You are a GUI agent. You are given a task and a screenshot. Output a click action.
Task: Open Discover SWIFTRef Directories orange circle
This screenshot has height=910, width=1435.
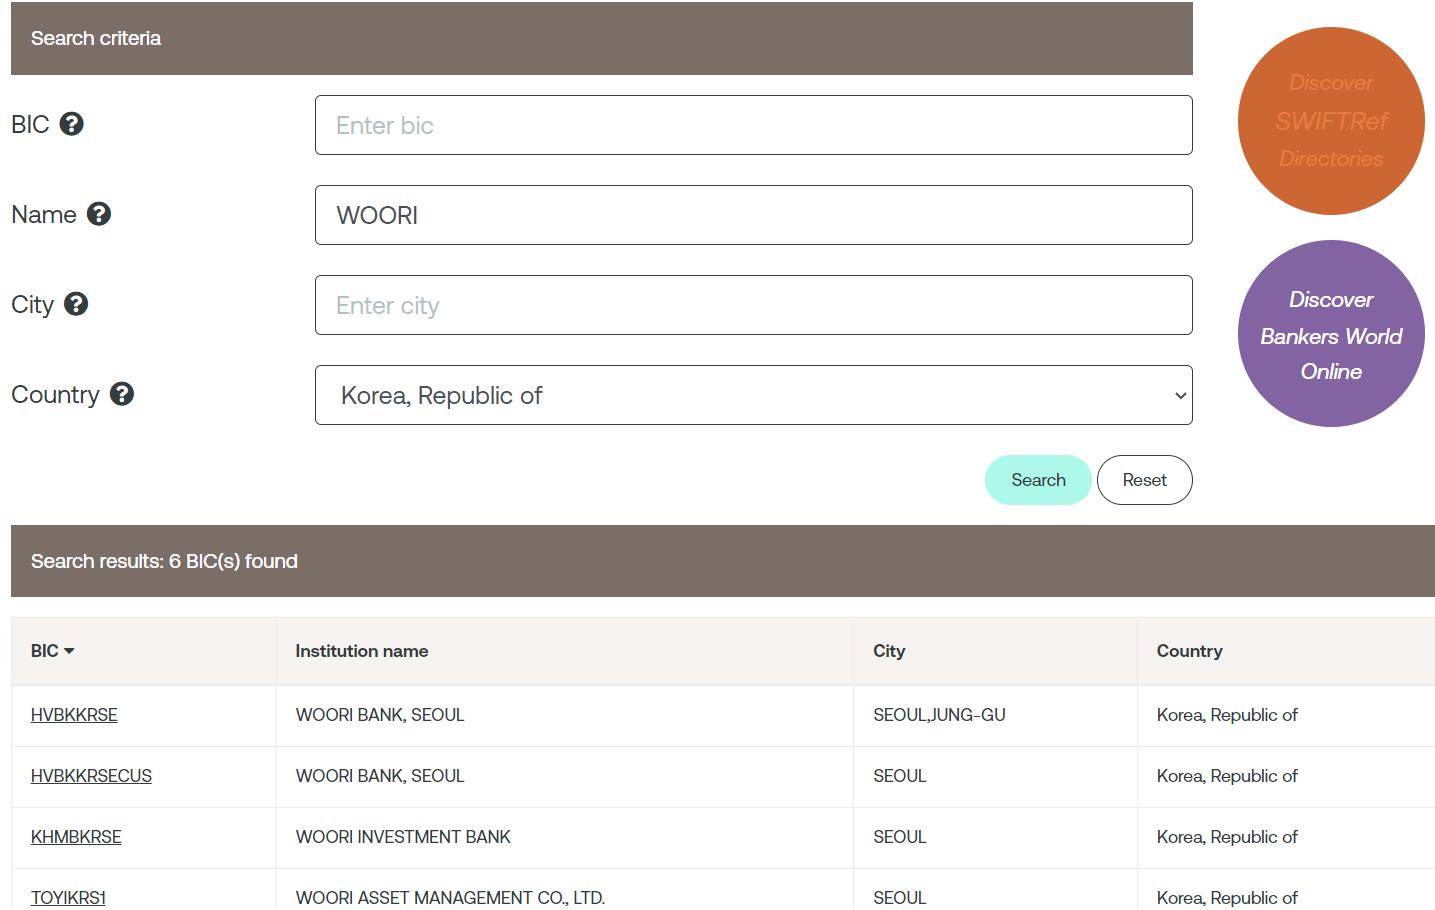pos(1331,121)
